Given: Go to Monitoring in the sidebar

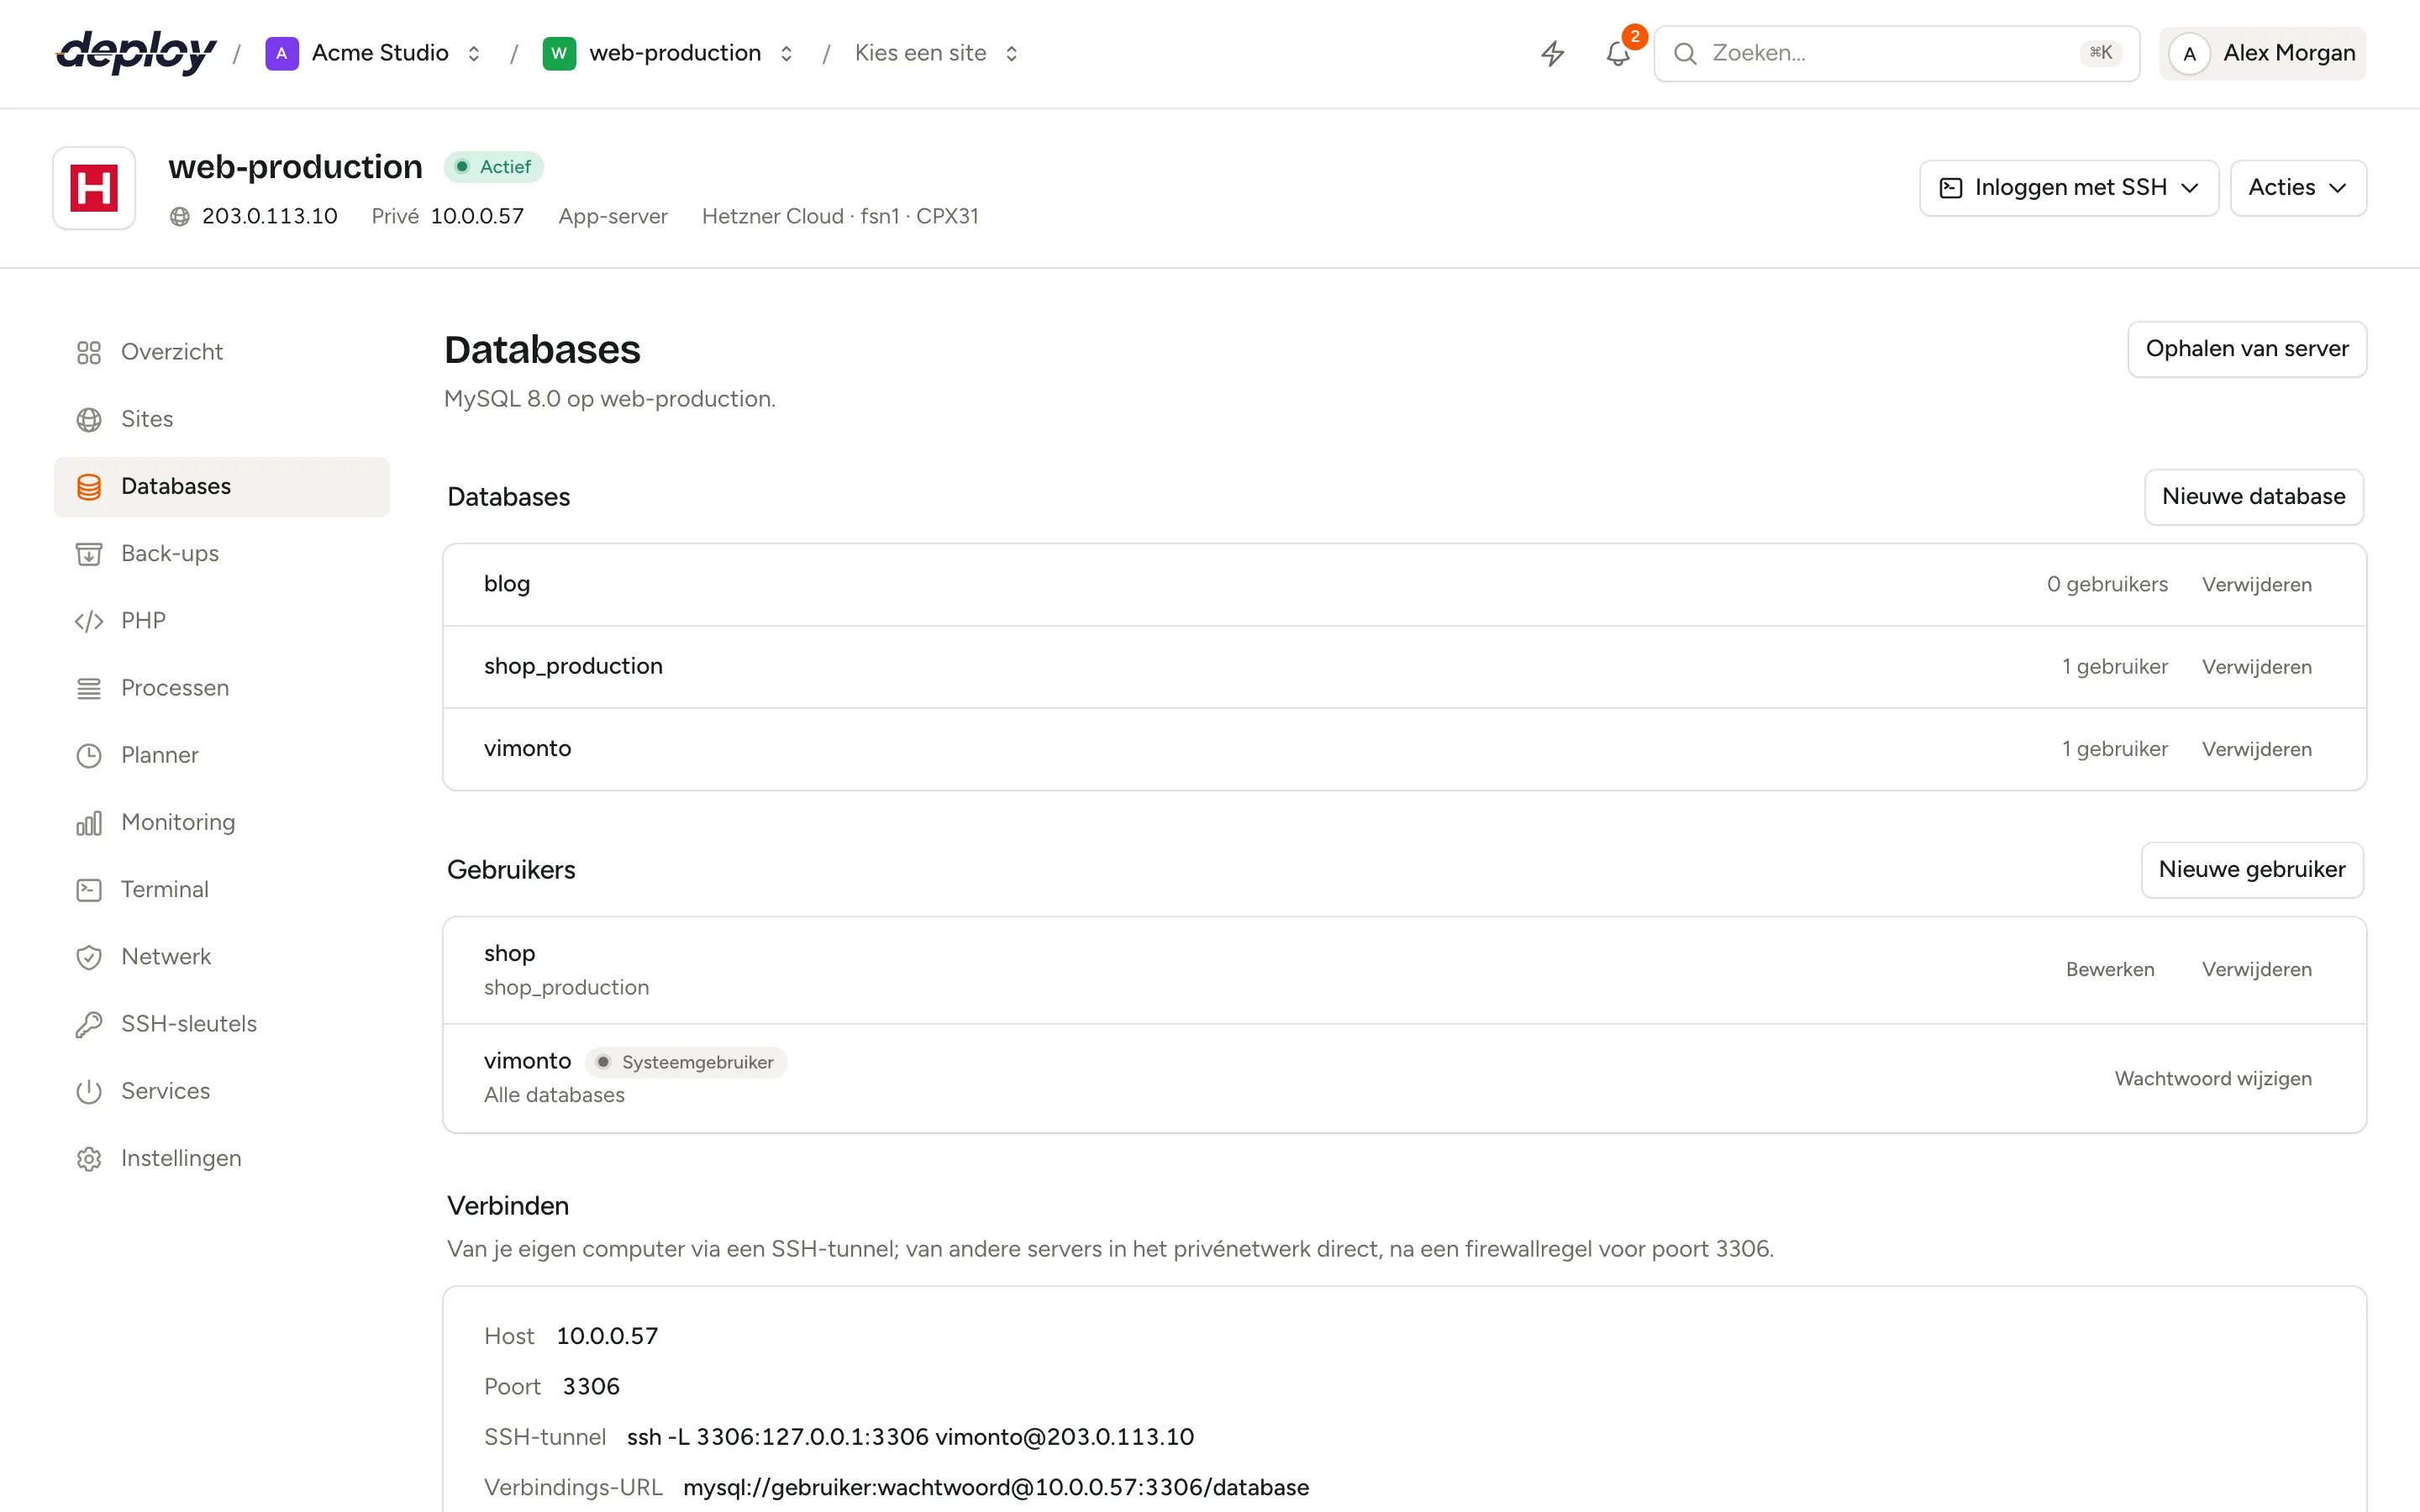Looking at the screenshot, I should click(x=222, y=822).
